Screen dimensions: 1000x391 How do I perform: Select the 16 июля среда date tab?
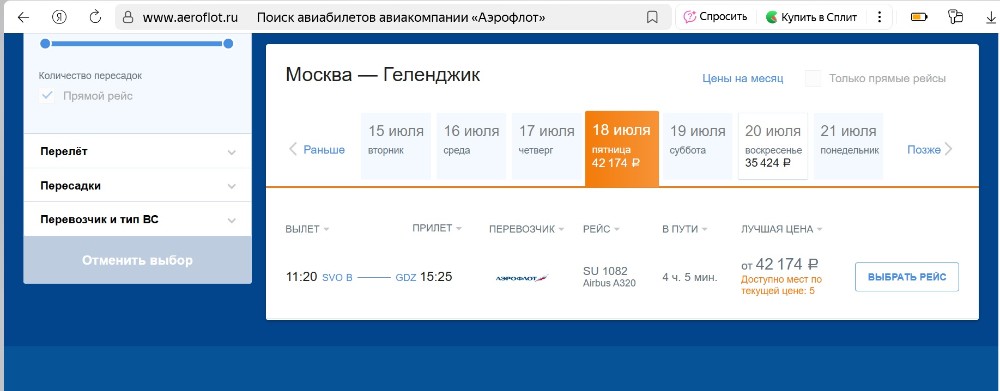coord(471,146)
